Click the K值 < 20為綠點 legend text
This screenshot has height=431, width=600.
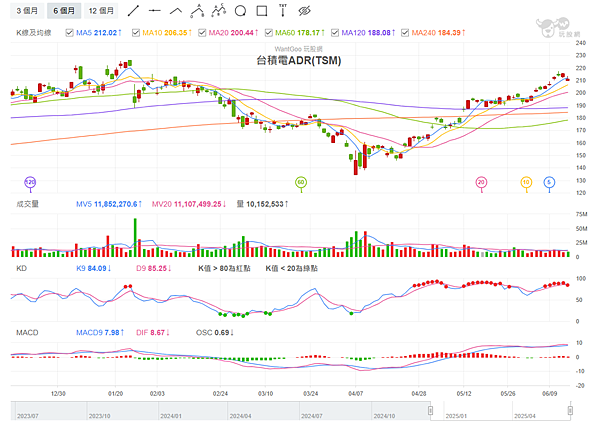tap(292, 268)
